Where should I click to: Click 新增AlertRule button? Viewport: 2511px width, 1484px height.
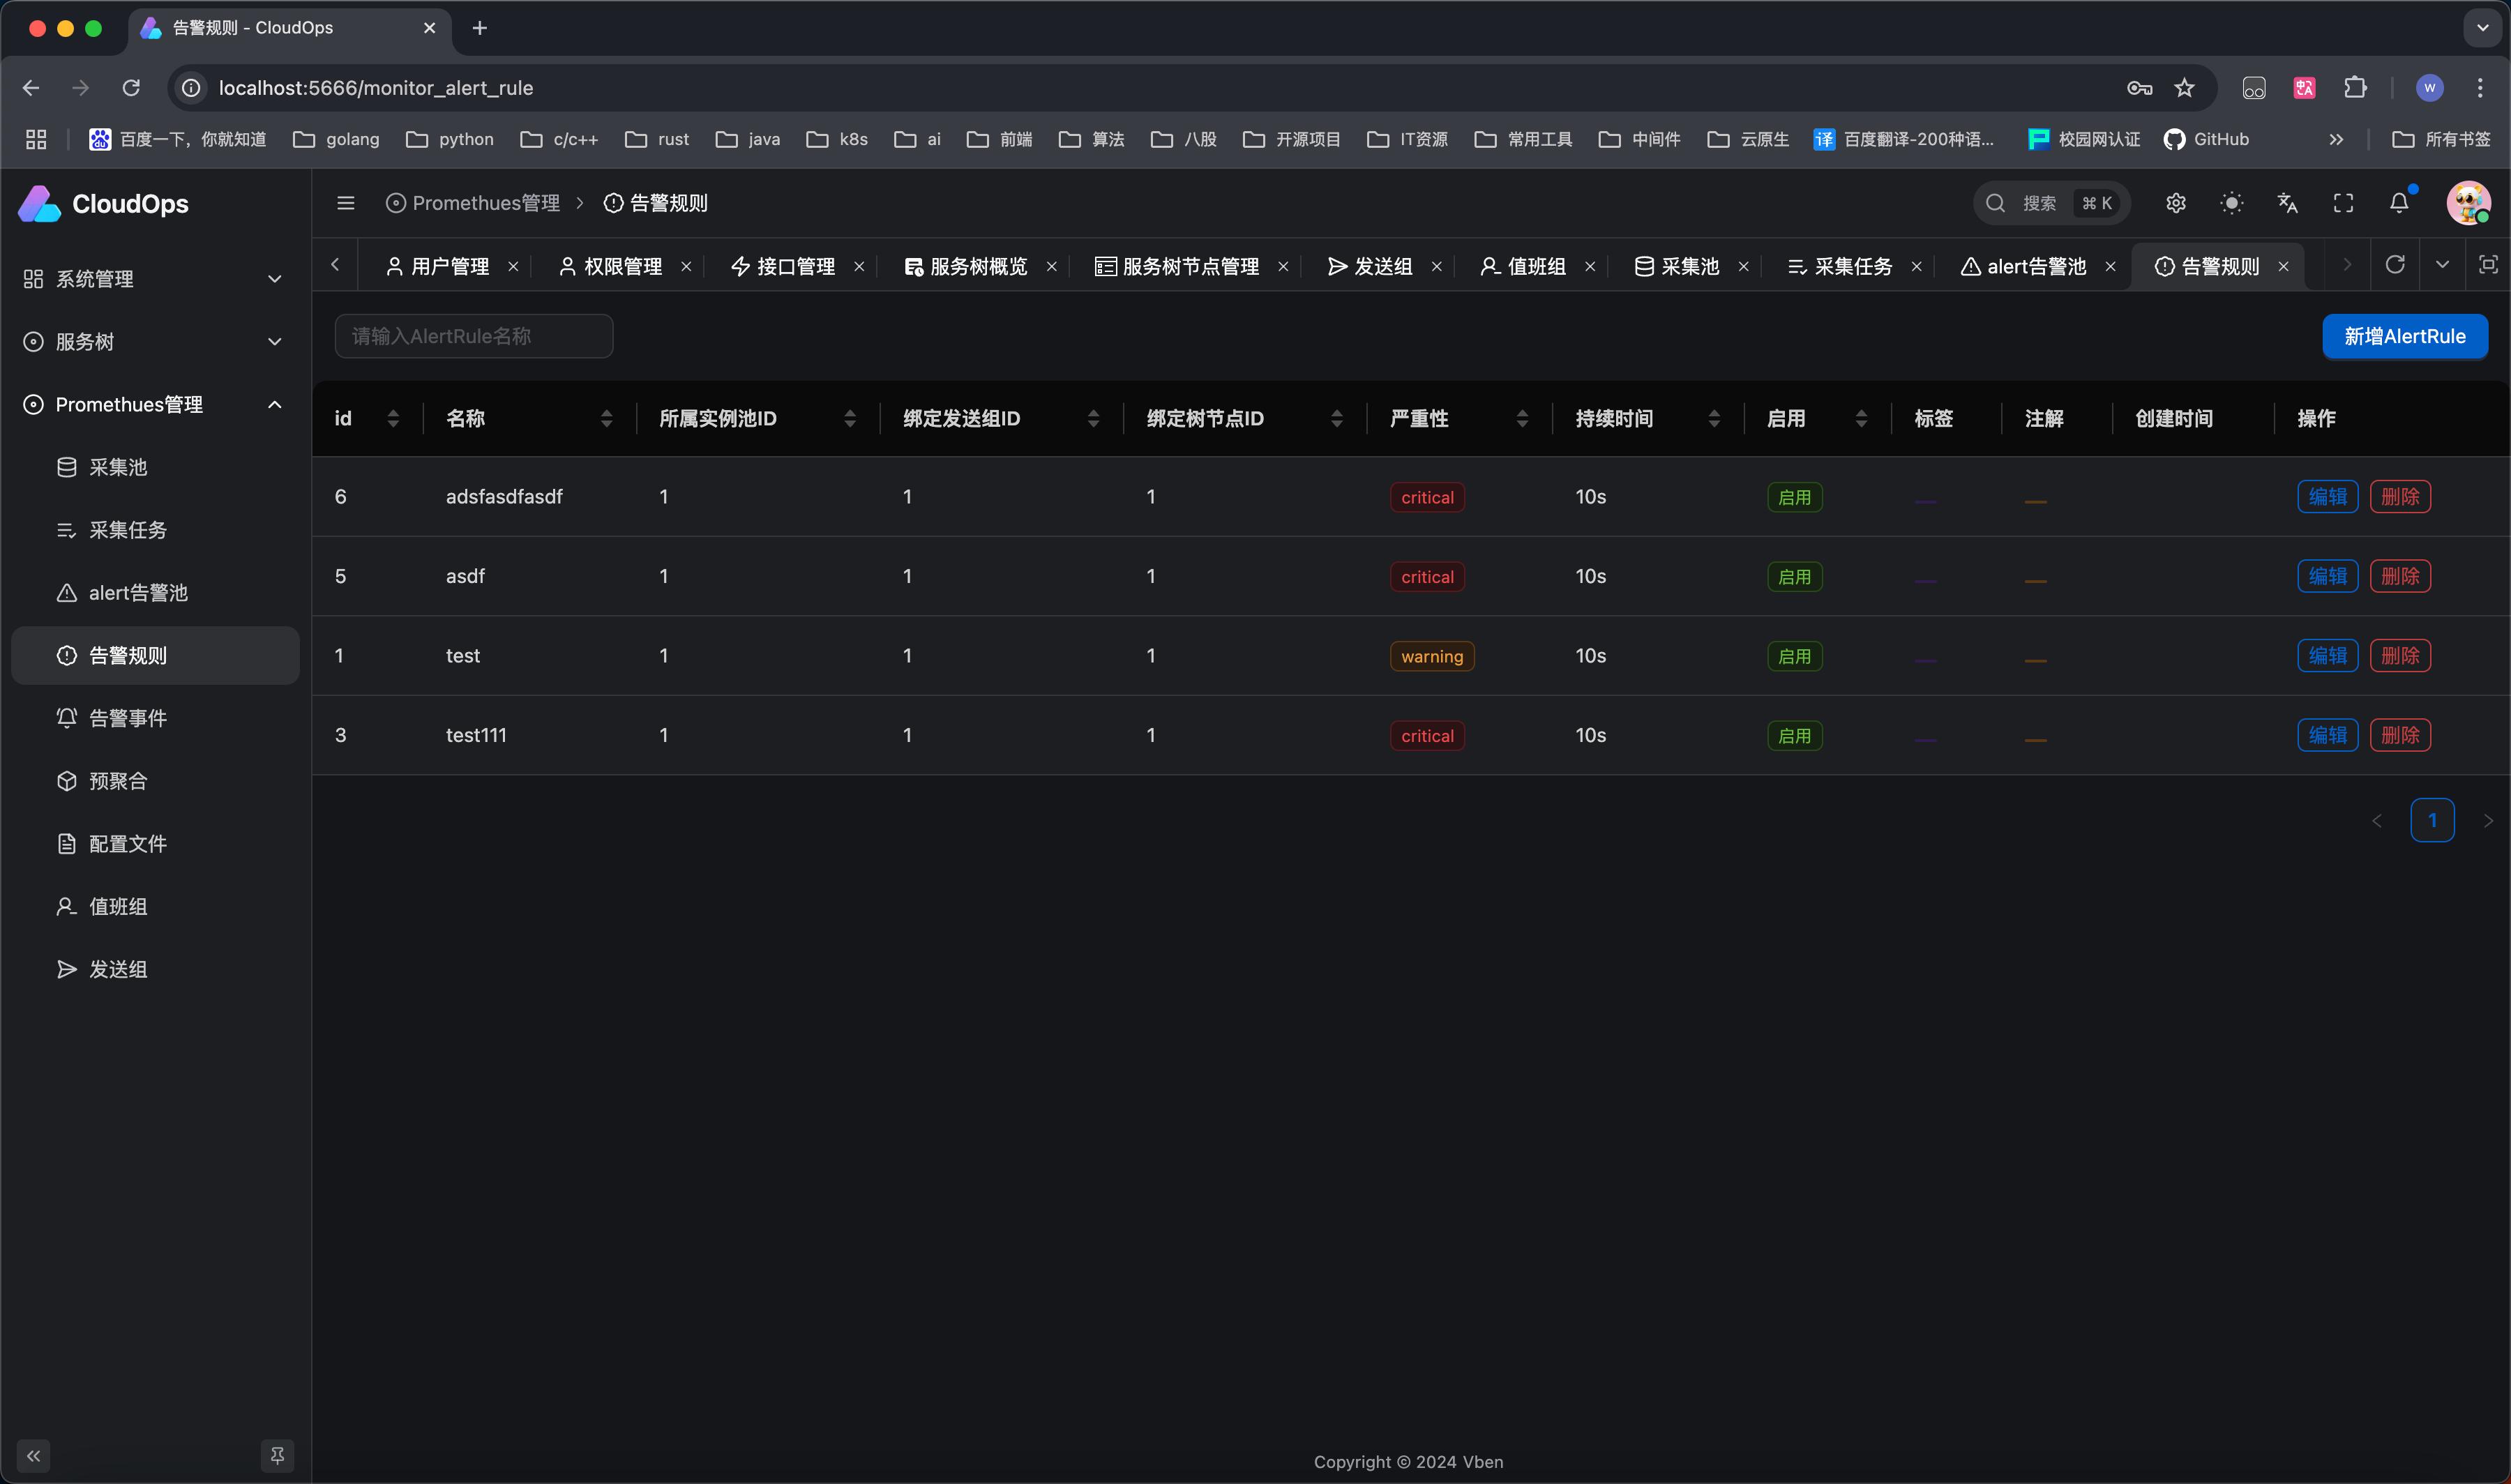click(x=2405, y=336)
